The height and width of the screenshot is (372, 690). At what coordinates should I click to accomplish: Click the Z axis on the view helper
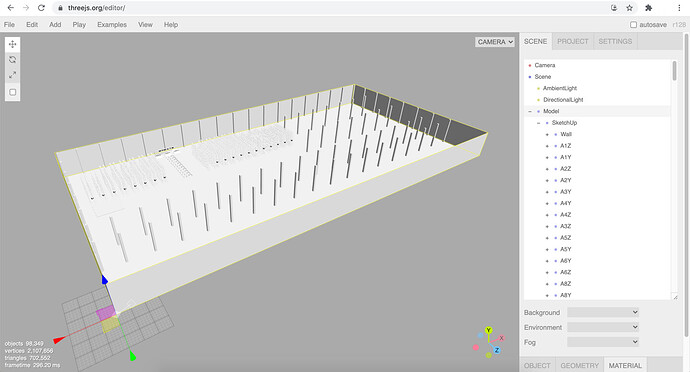[496, 350]
